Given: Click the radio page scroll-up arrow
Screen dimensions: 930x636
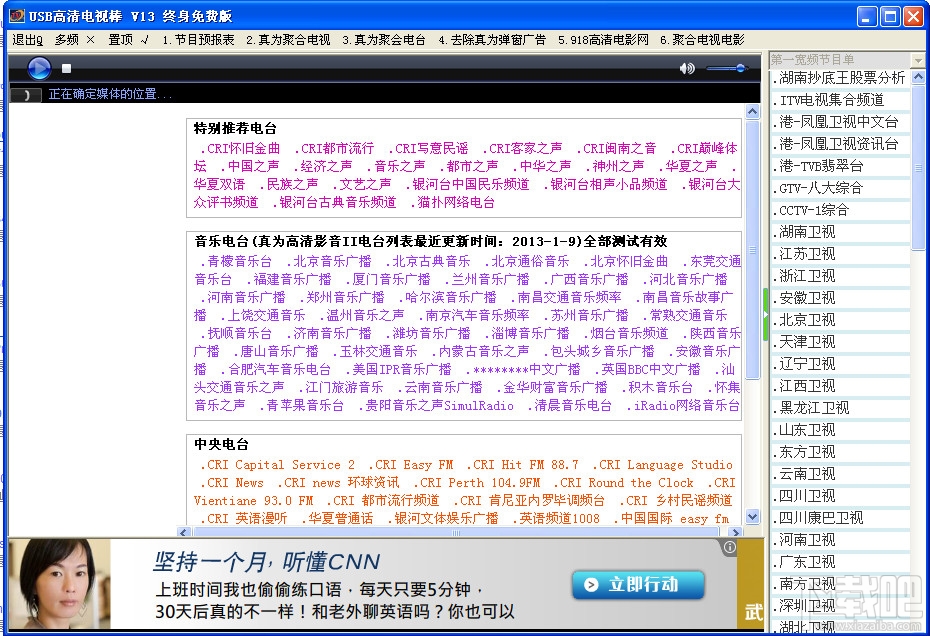Looking at the screenshot, I should click(x=753, y=112).
